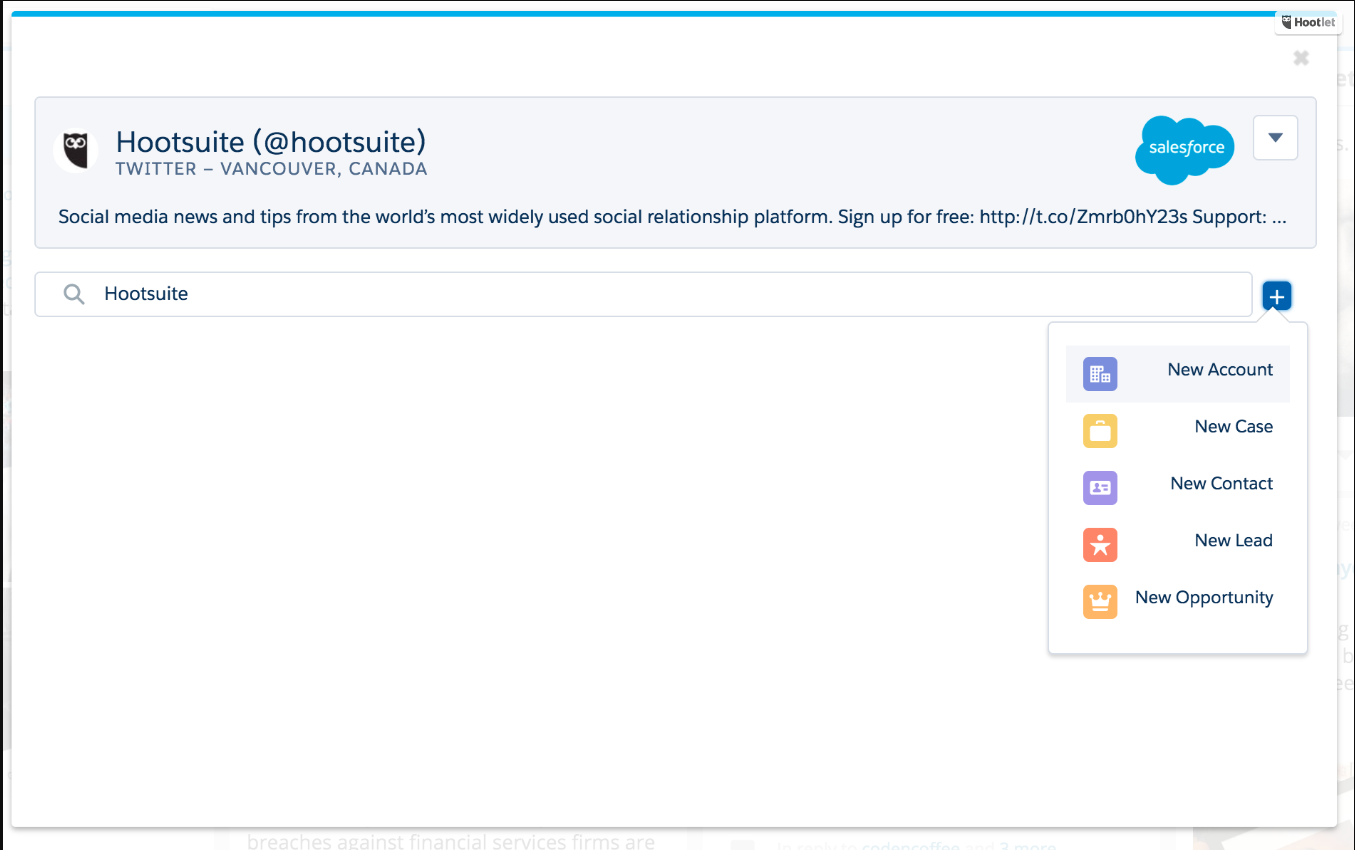Choose New Opportunity from the menu
Screen dimensions: 1355x850
pos(1177,602)
